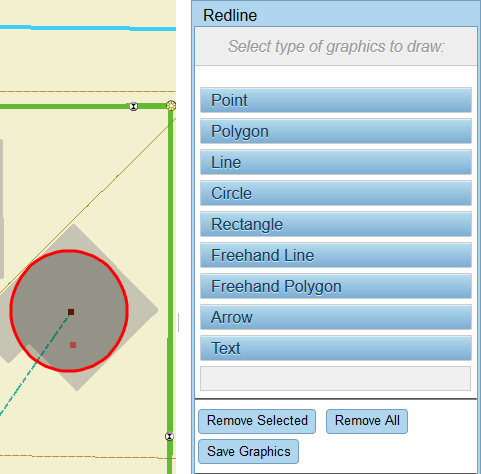Select the Arrow graphics type
481x474 pixels.
(336, 317)
